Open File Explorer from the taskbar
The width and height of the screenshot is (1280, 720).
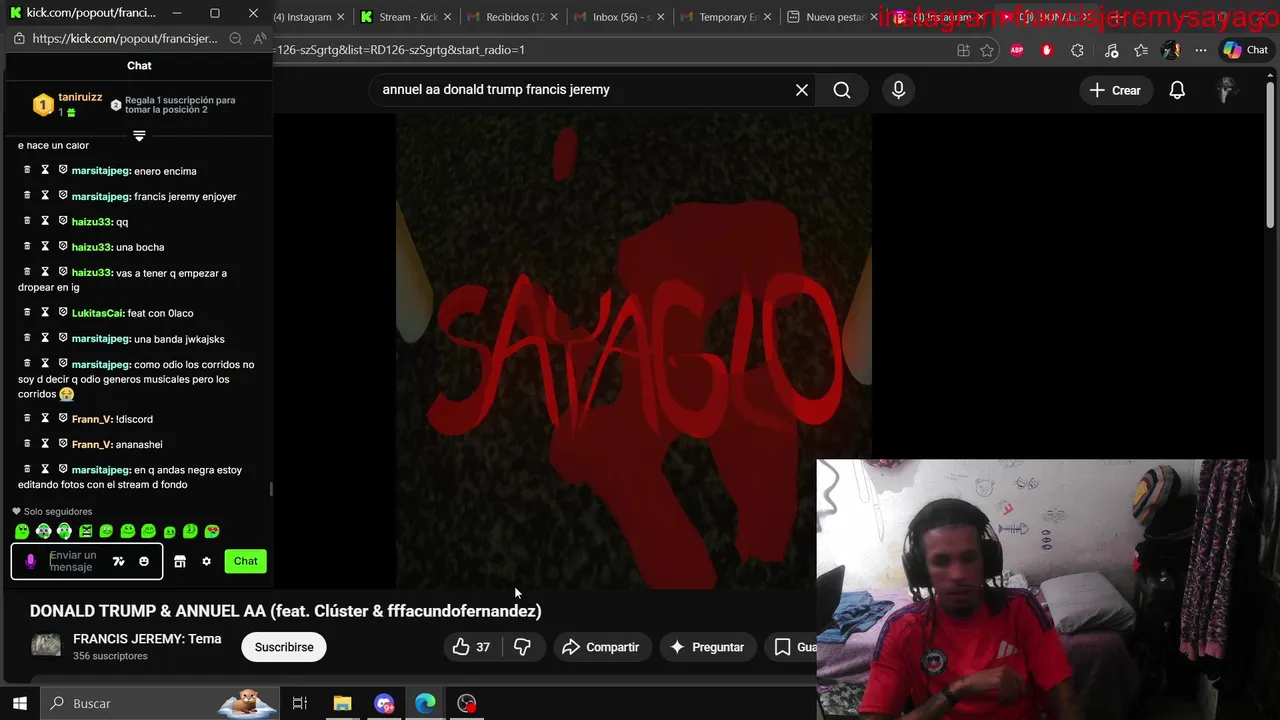coord(342,703)
